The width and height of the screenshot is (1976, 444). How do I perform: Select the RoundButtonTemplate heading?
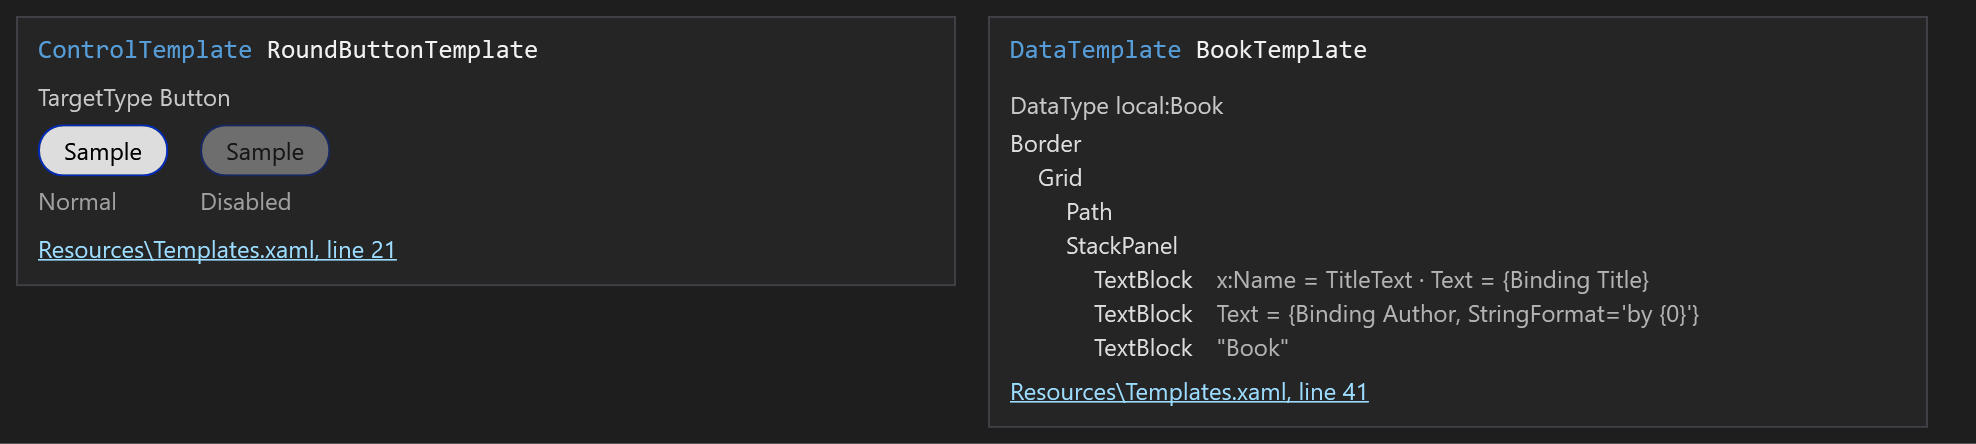click(402, 50)
